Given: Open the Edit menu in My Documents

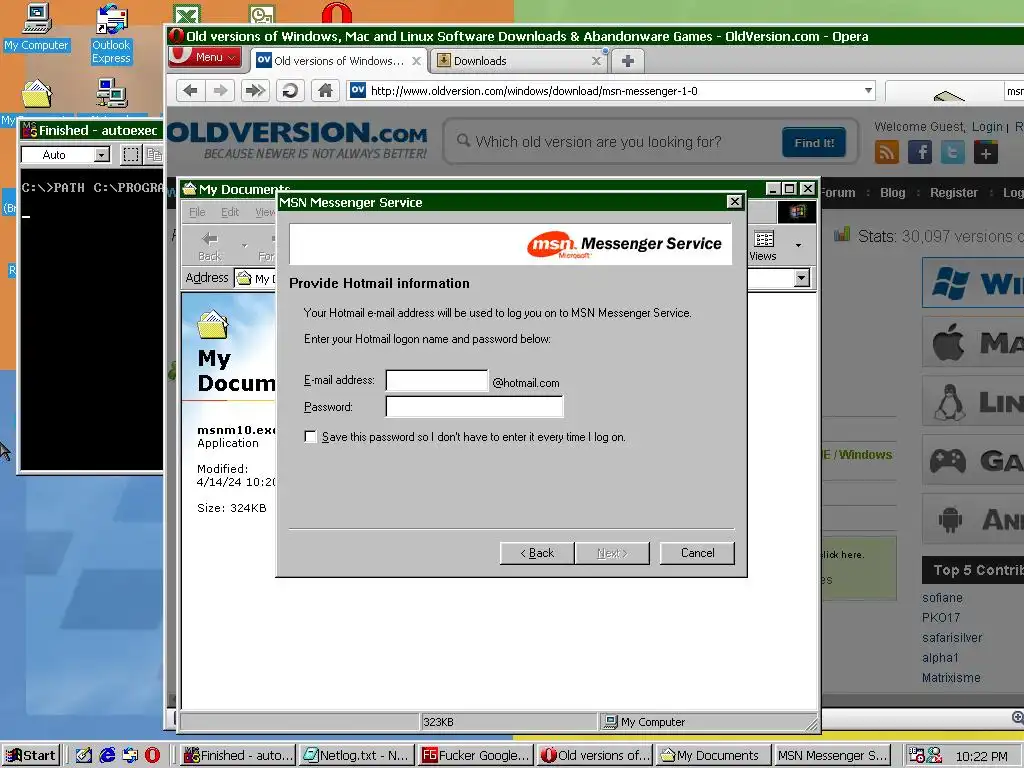Looking at the screenshot, I should 230,212.
